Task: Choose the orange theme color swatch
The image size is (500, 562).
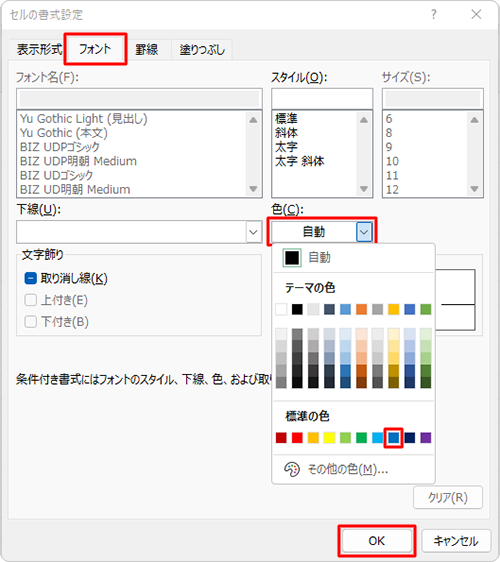Action: click(x=361, y=309)
